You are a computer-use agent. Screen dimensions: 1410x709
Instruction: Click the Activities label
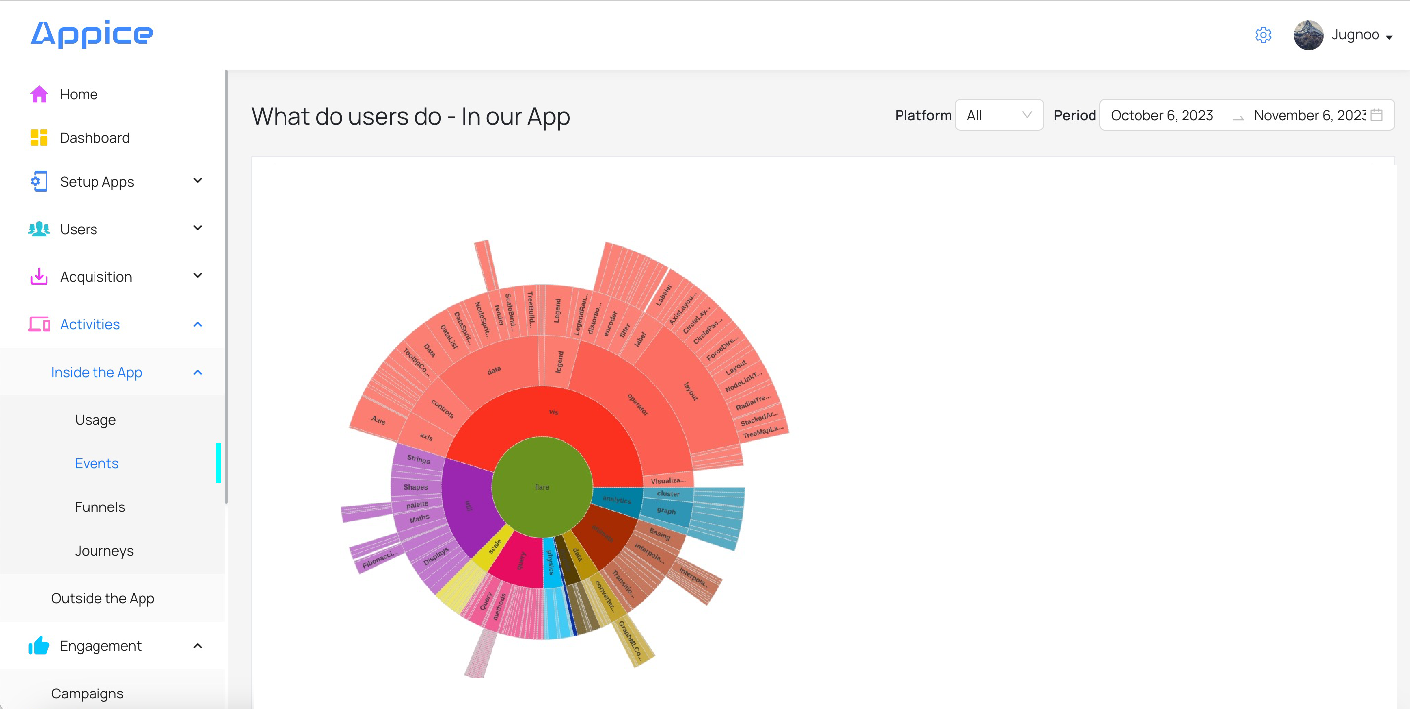pyautogui.click(x=90, y=324)
